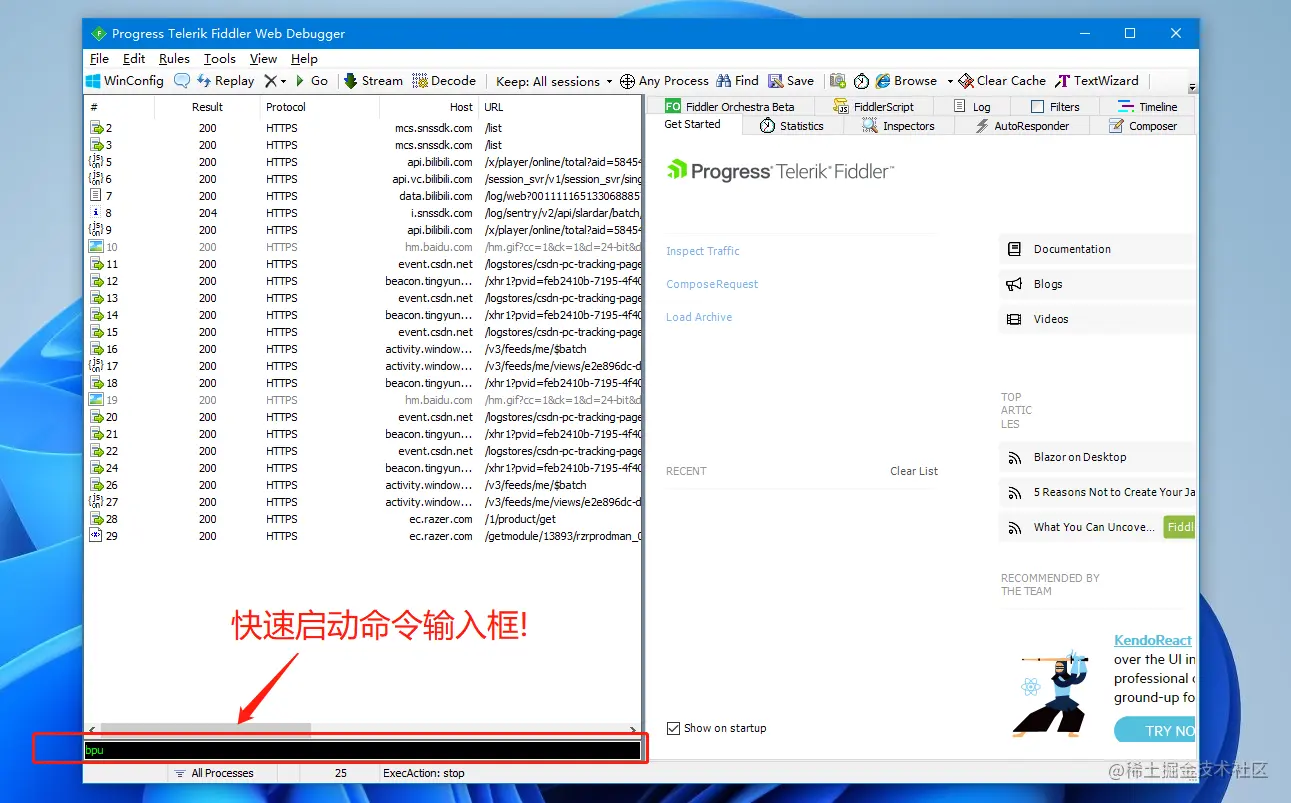Viewport: 1291px width, 803px height.
Task: Open the AutoResponder tab
Action: click(x=1020, y=126)
